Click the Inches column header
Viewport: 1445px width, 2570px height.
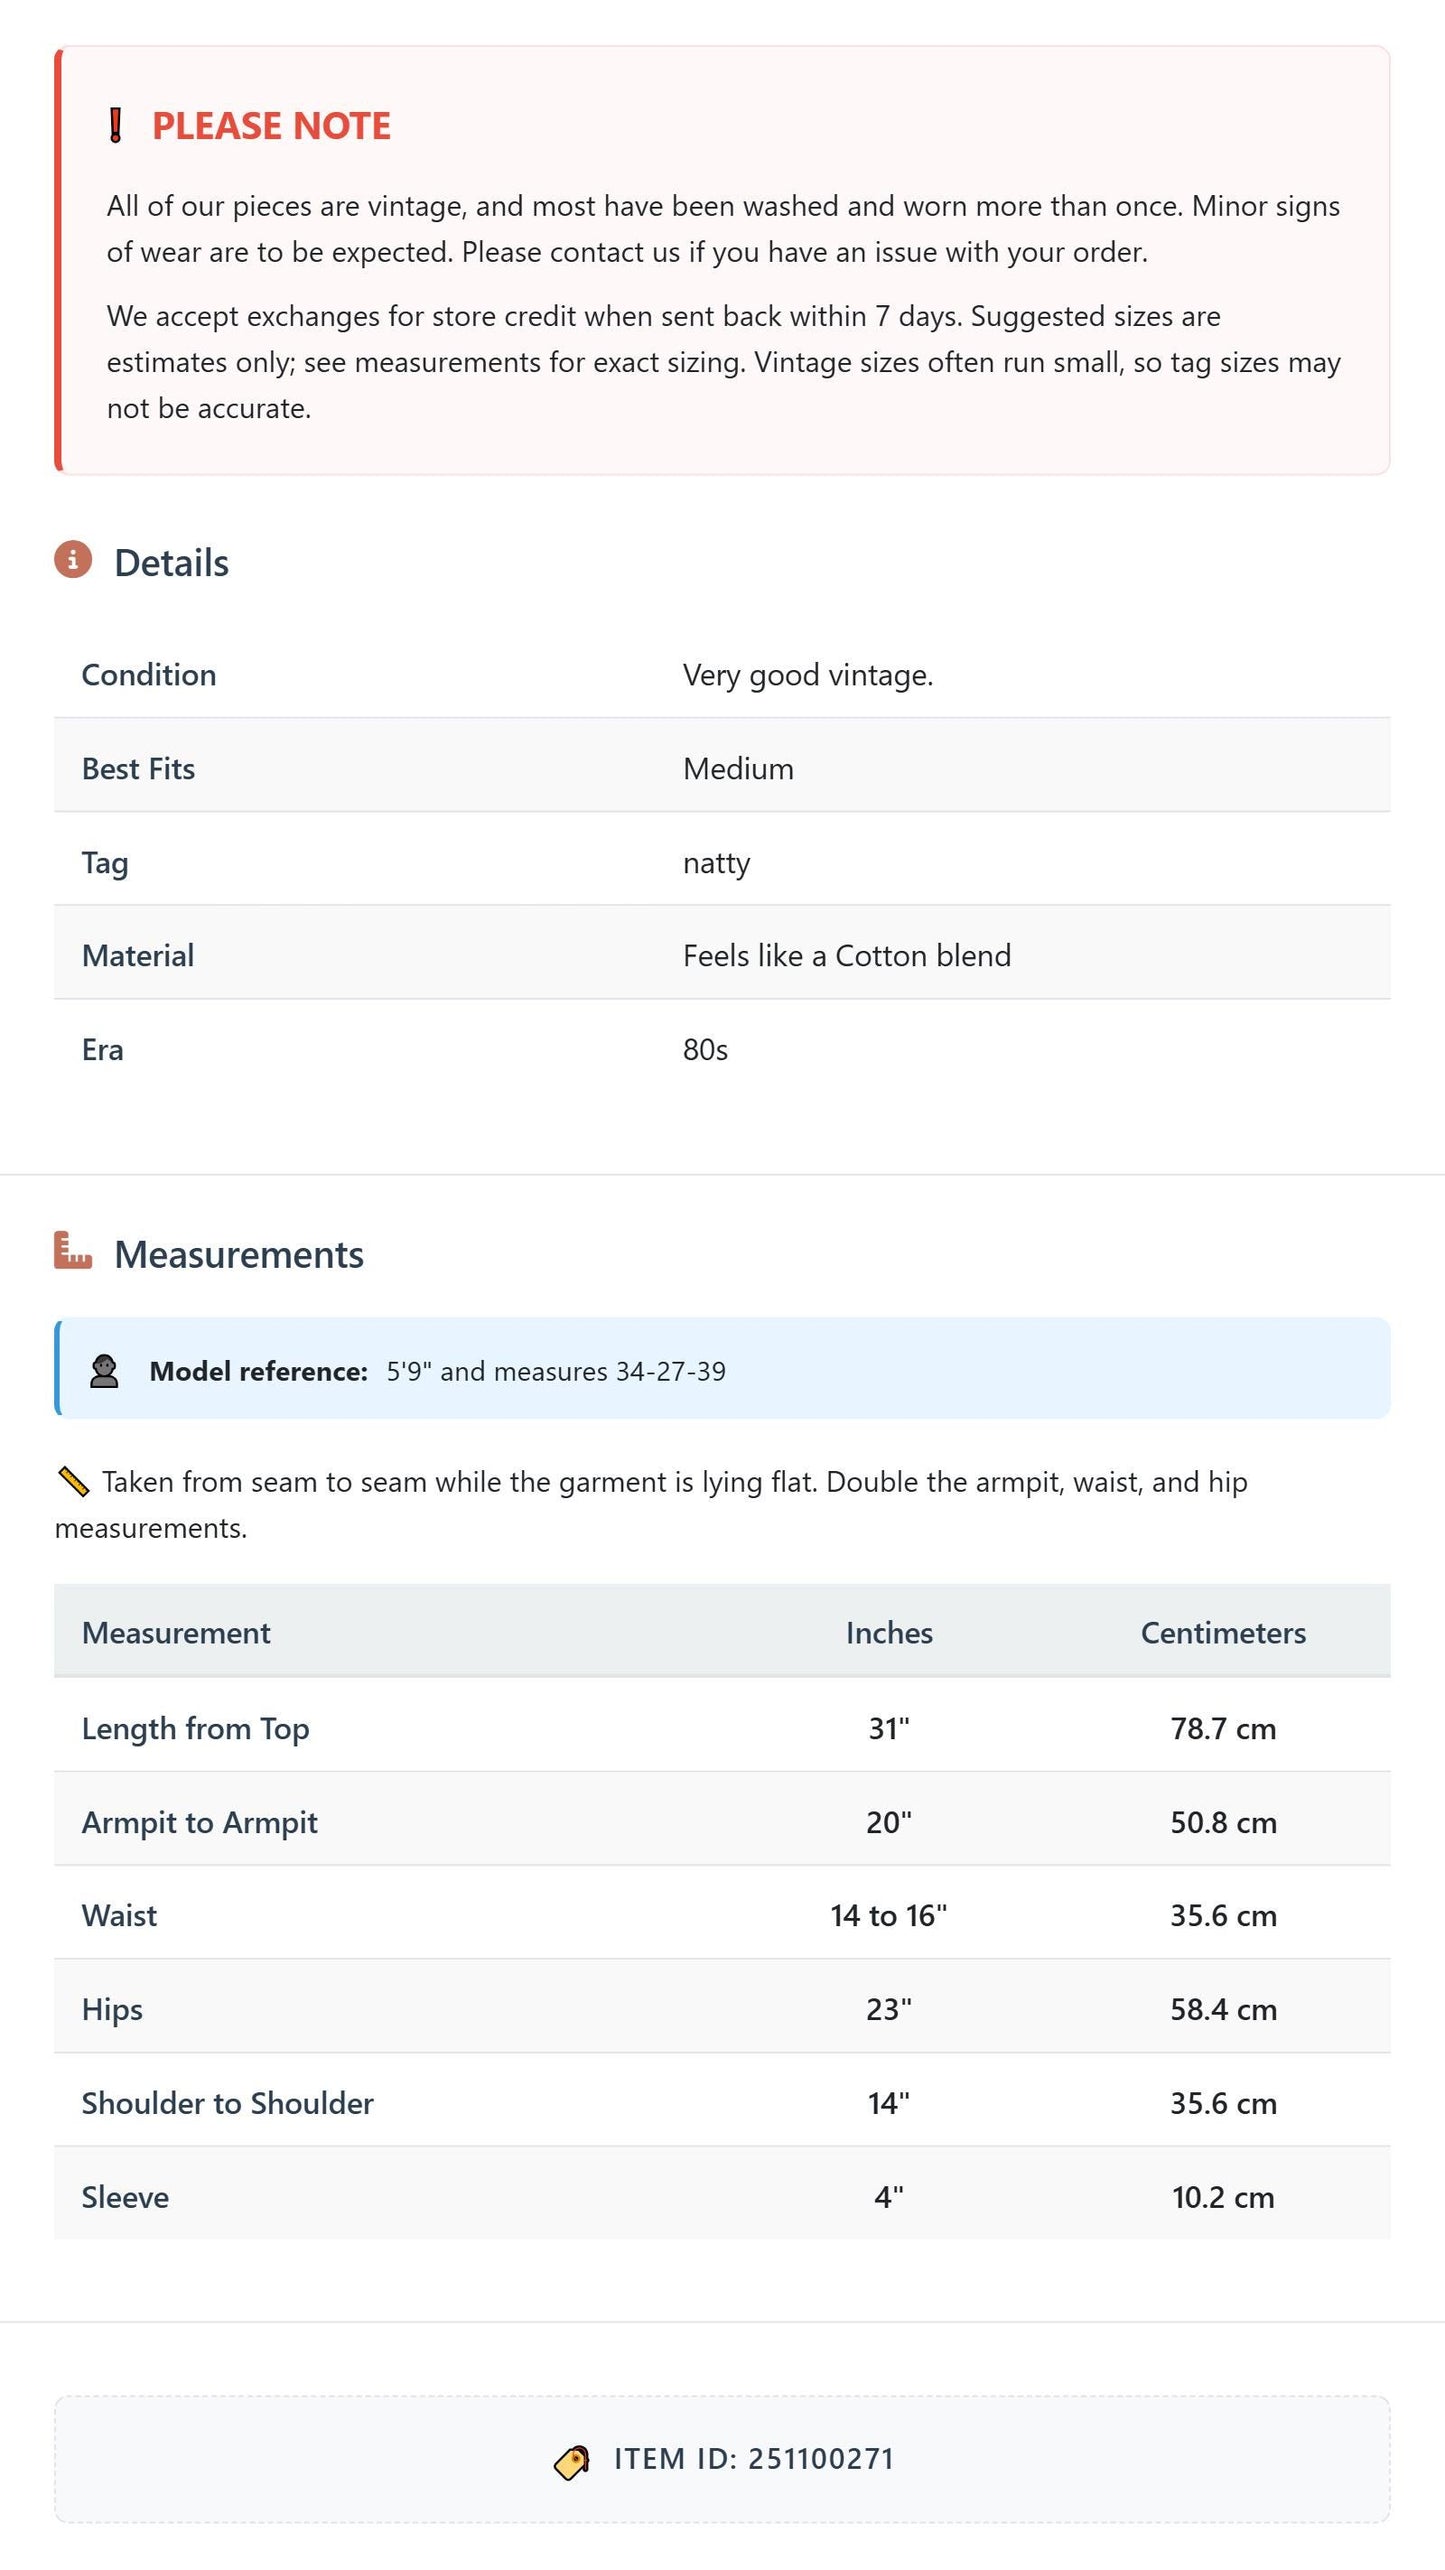pyautogui.click(x=889, y=1633)
